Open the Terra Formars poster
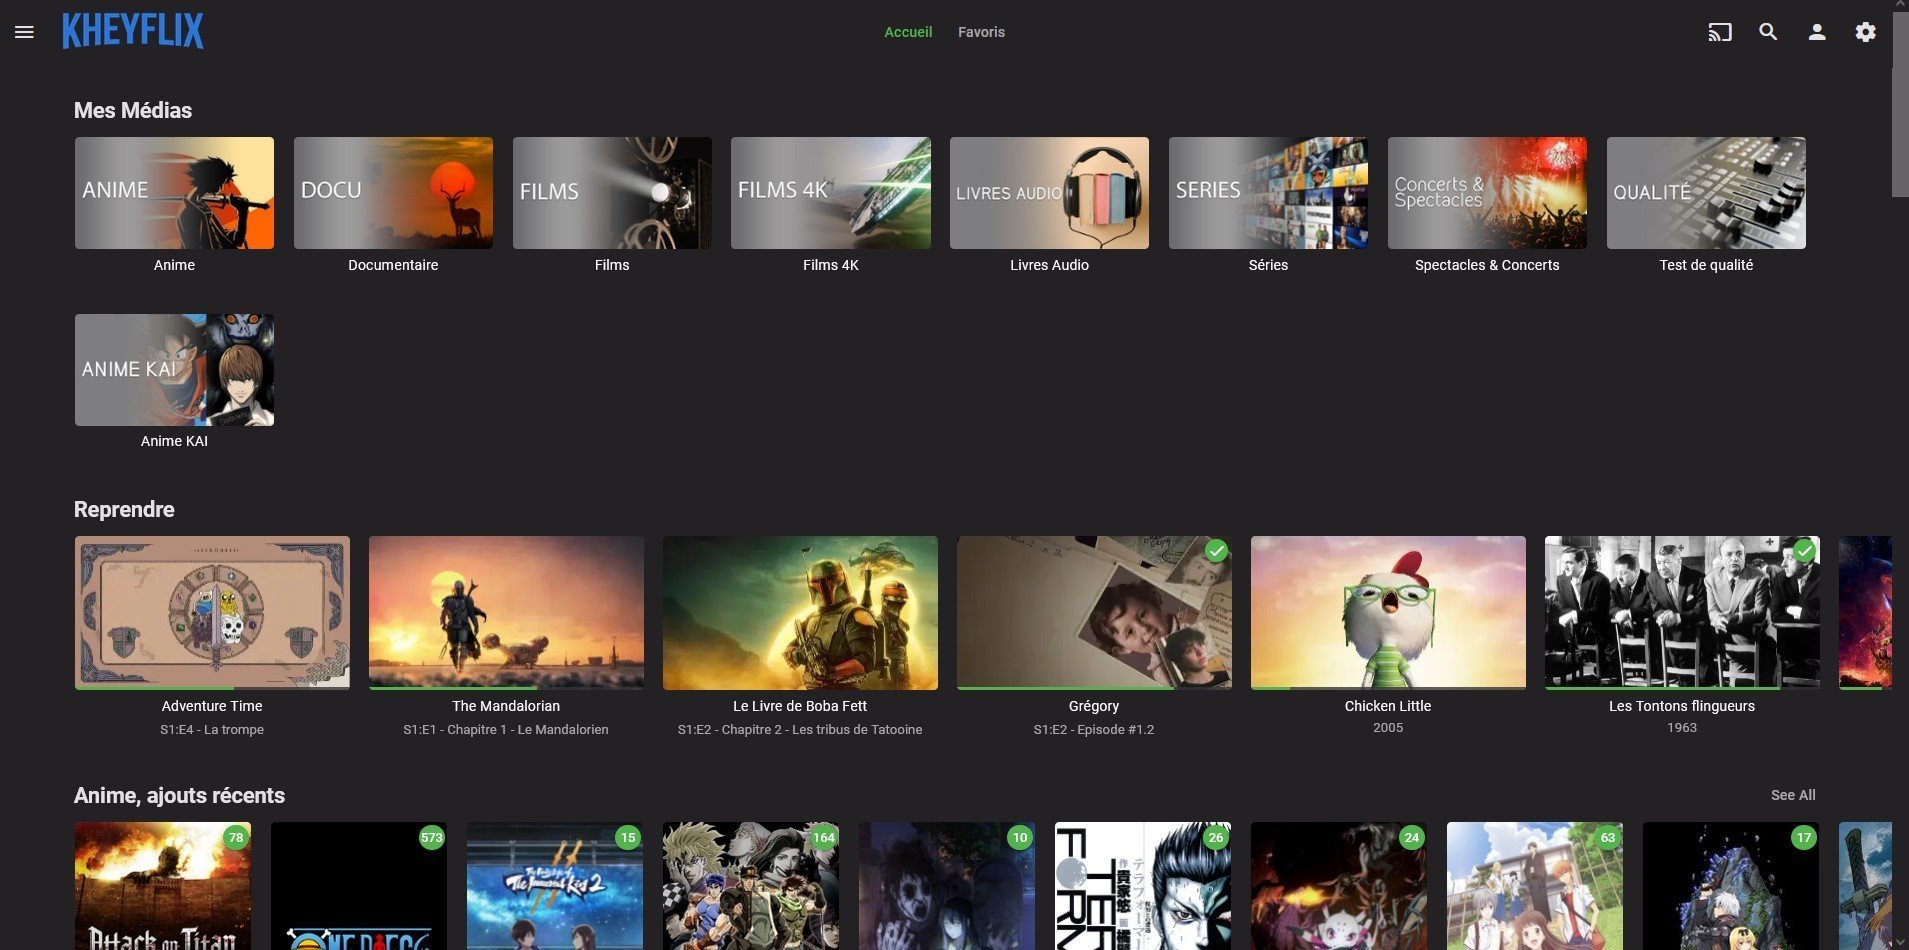Screen dimensions: 1909x950 click(x=1143, y=886)
